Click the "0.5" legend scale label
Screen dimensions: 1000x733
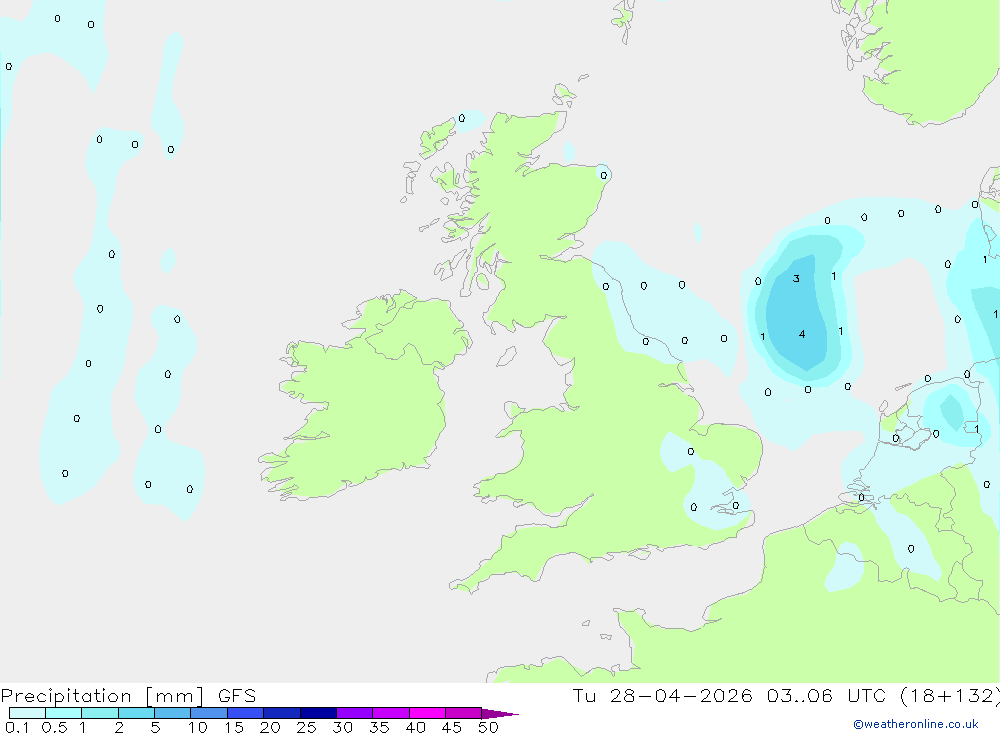tap(54, 727)
